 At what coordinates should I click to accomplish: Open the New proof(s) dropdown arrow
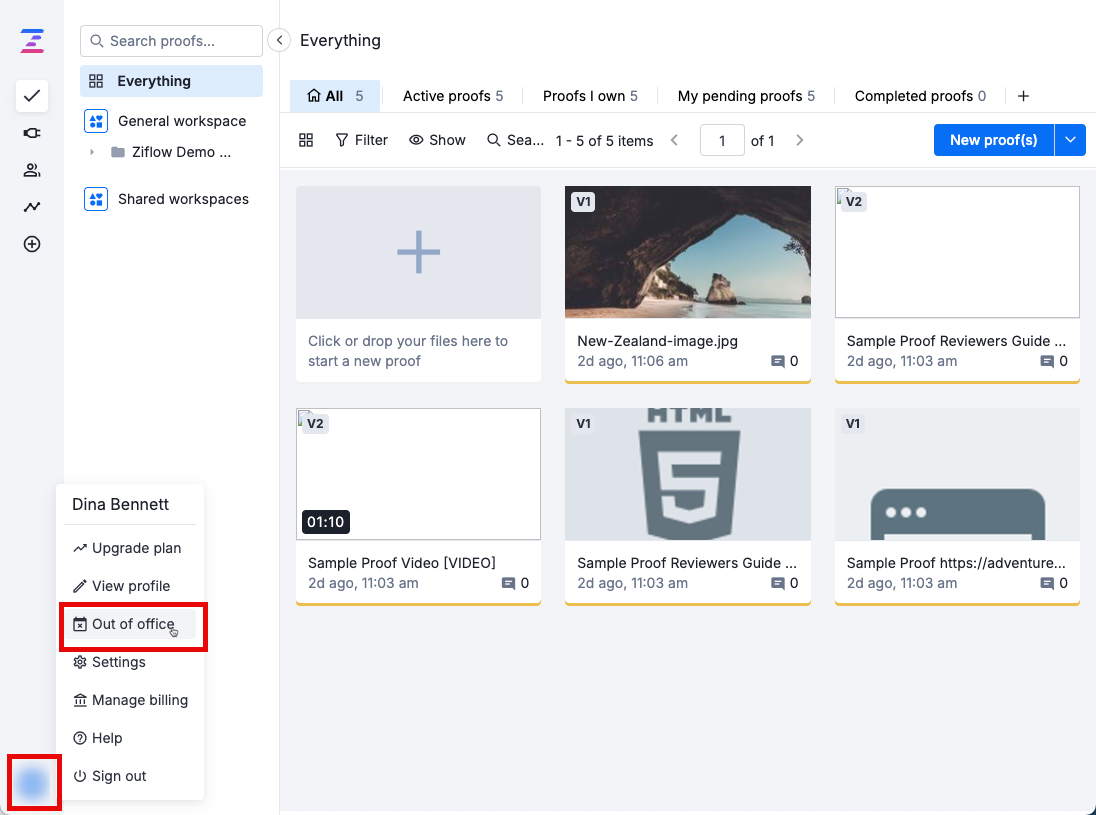pyautogui.click(x=1070, y=140)
